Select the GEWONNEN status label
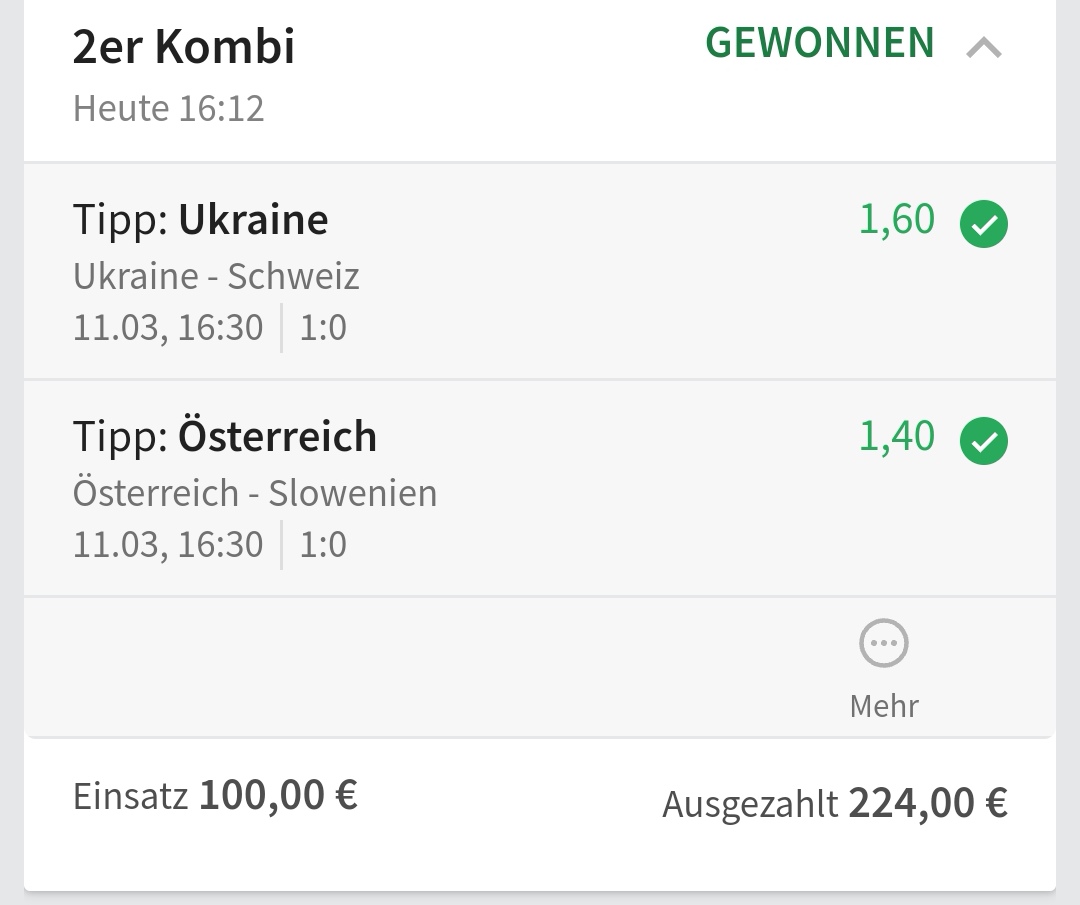The width and height of the screenshot is (1080, 905). click(820, 43)
